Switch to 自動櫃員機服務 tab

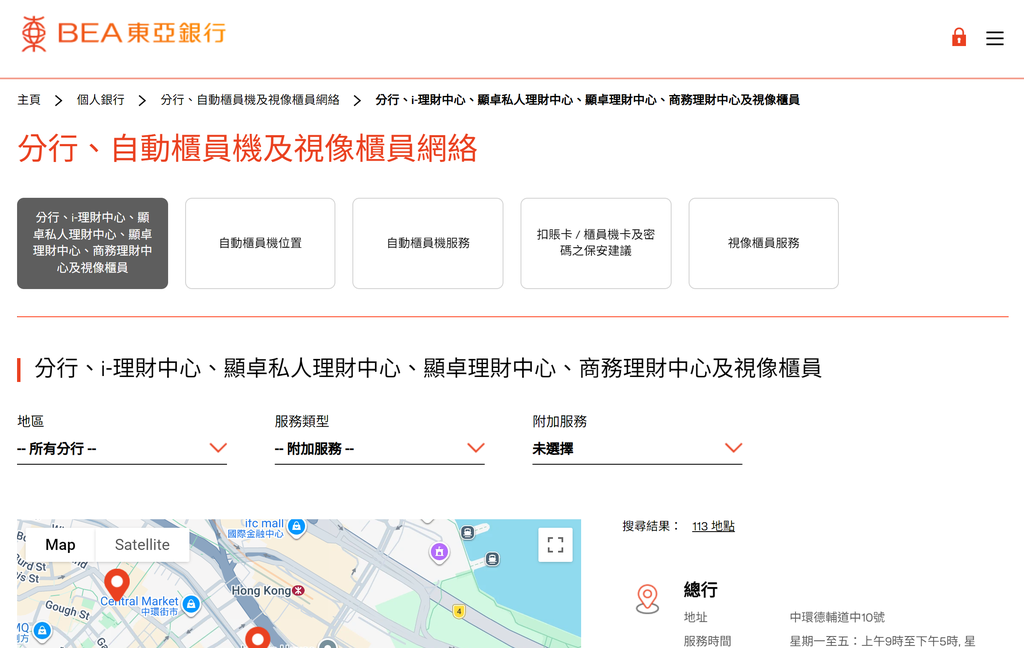[428, 243]
